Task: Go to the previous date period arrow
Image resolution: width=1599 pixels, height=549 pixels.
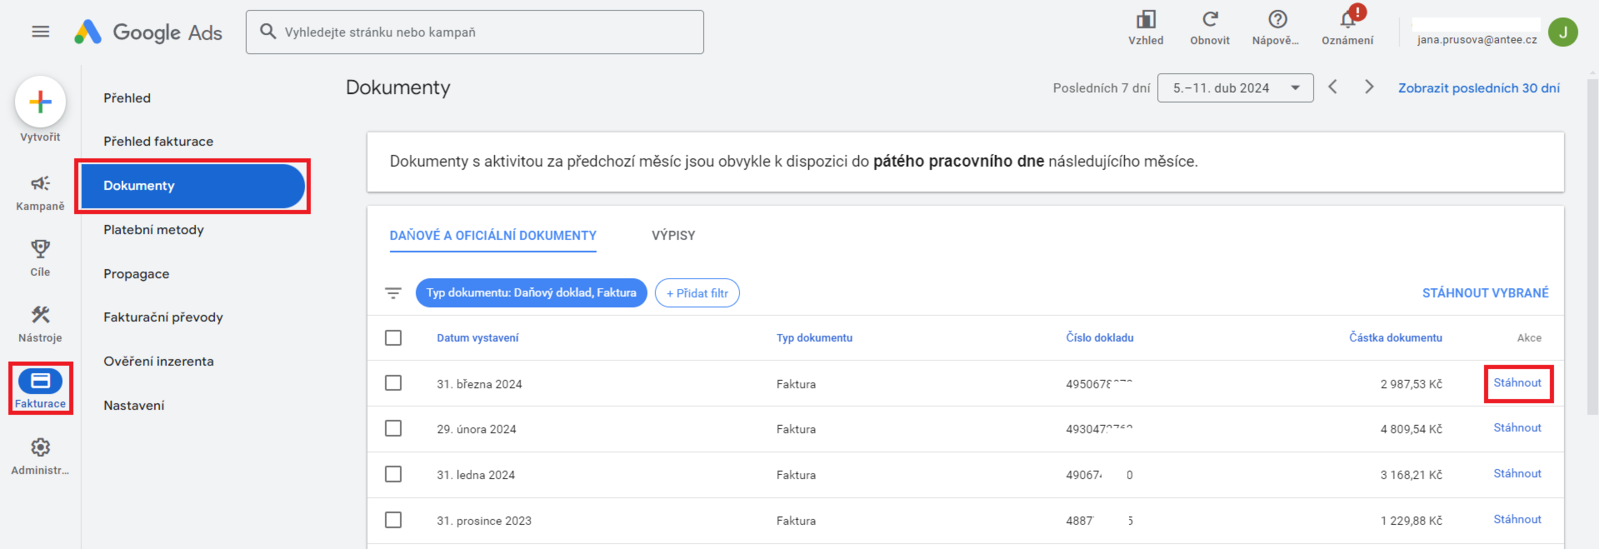Action: tap(1333, 88)
